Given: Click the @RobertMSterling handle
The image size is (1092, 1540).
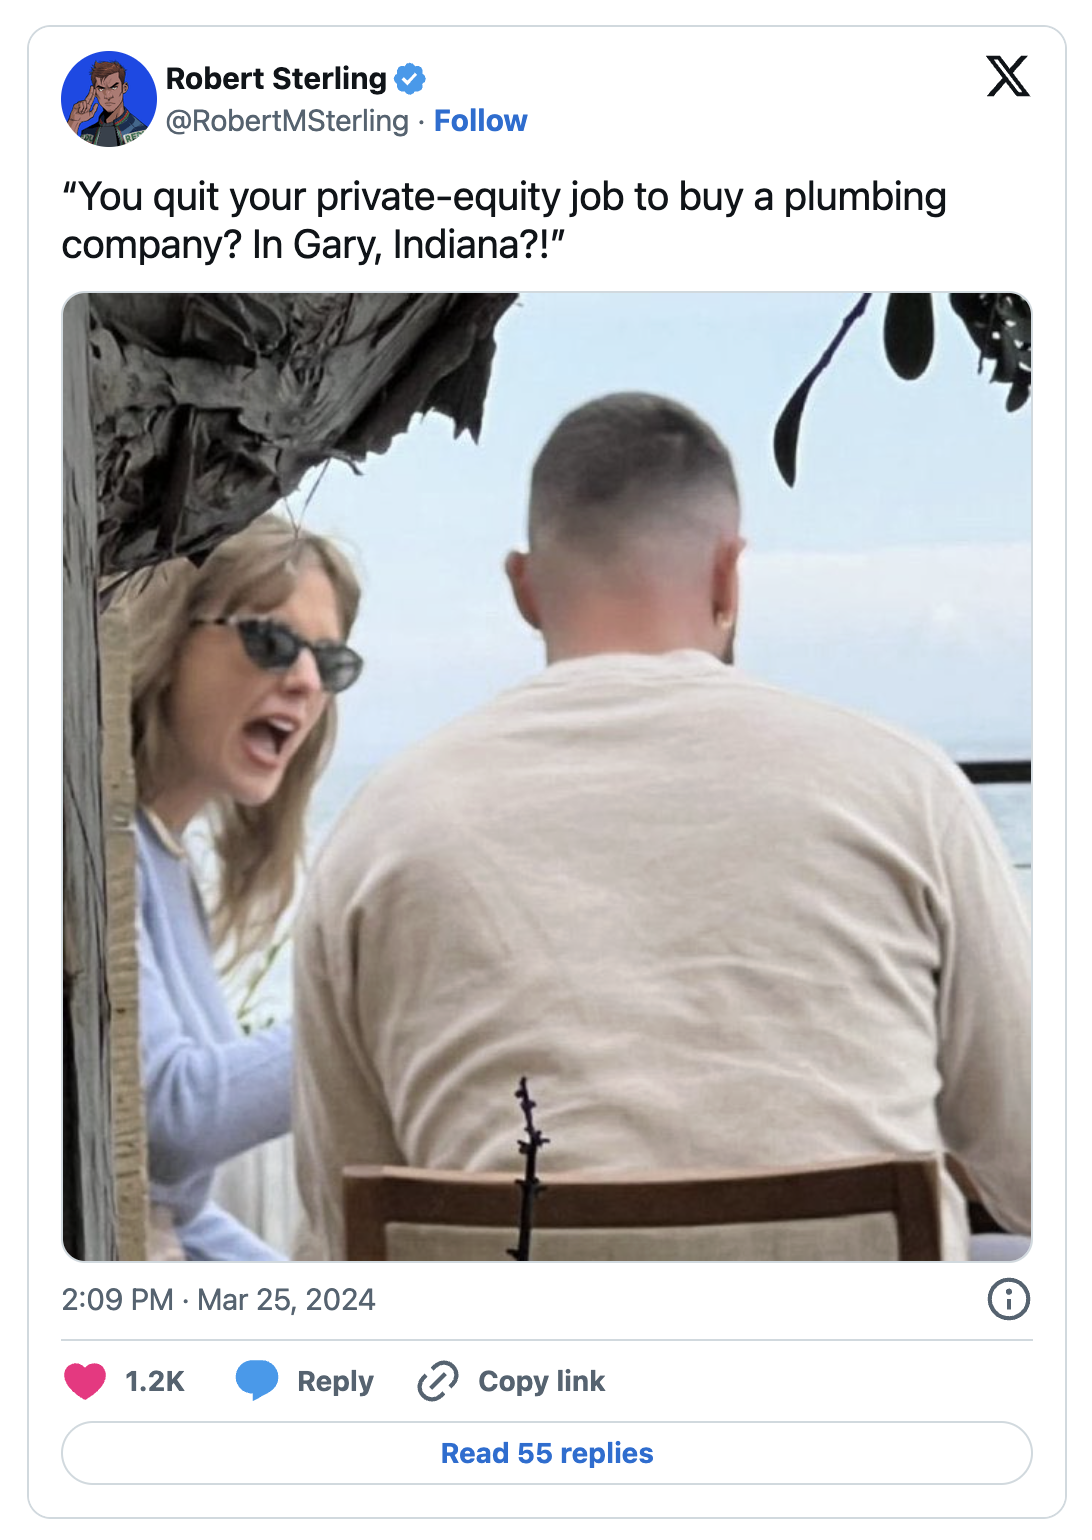Looking at the screenshot, I should [x=287, y=121].
